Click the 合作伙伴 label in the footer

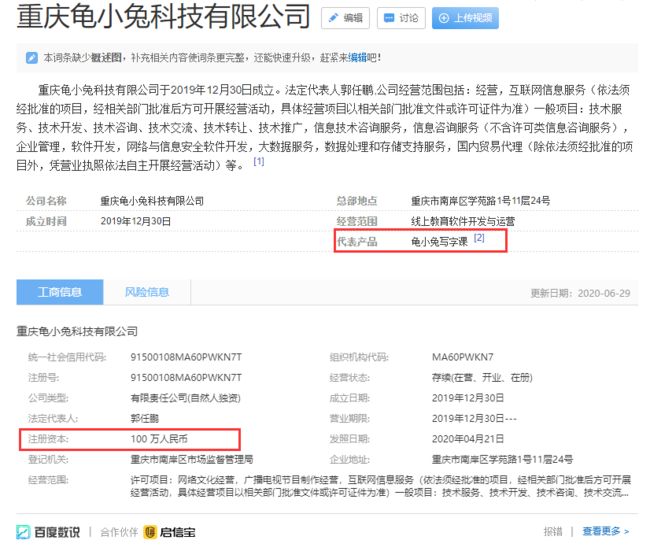tap(119, 532)
